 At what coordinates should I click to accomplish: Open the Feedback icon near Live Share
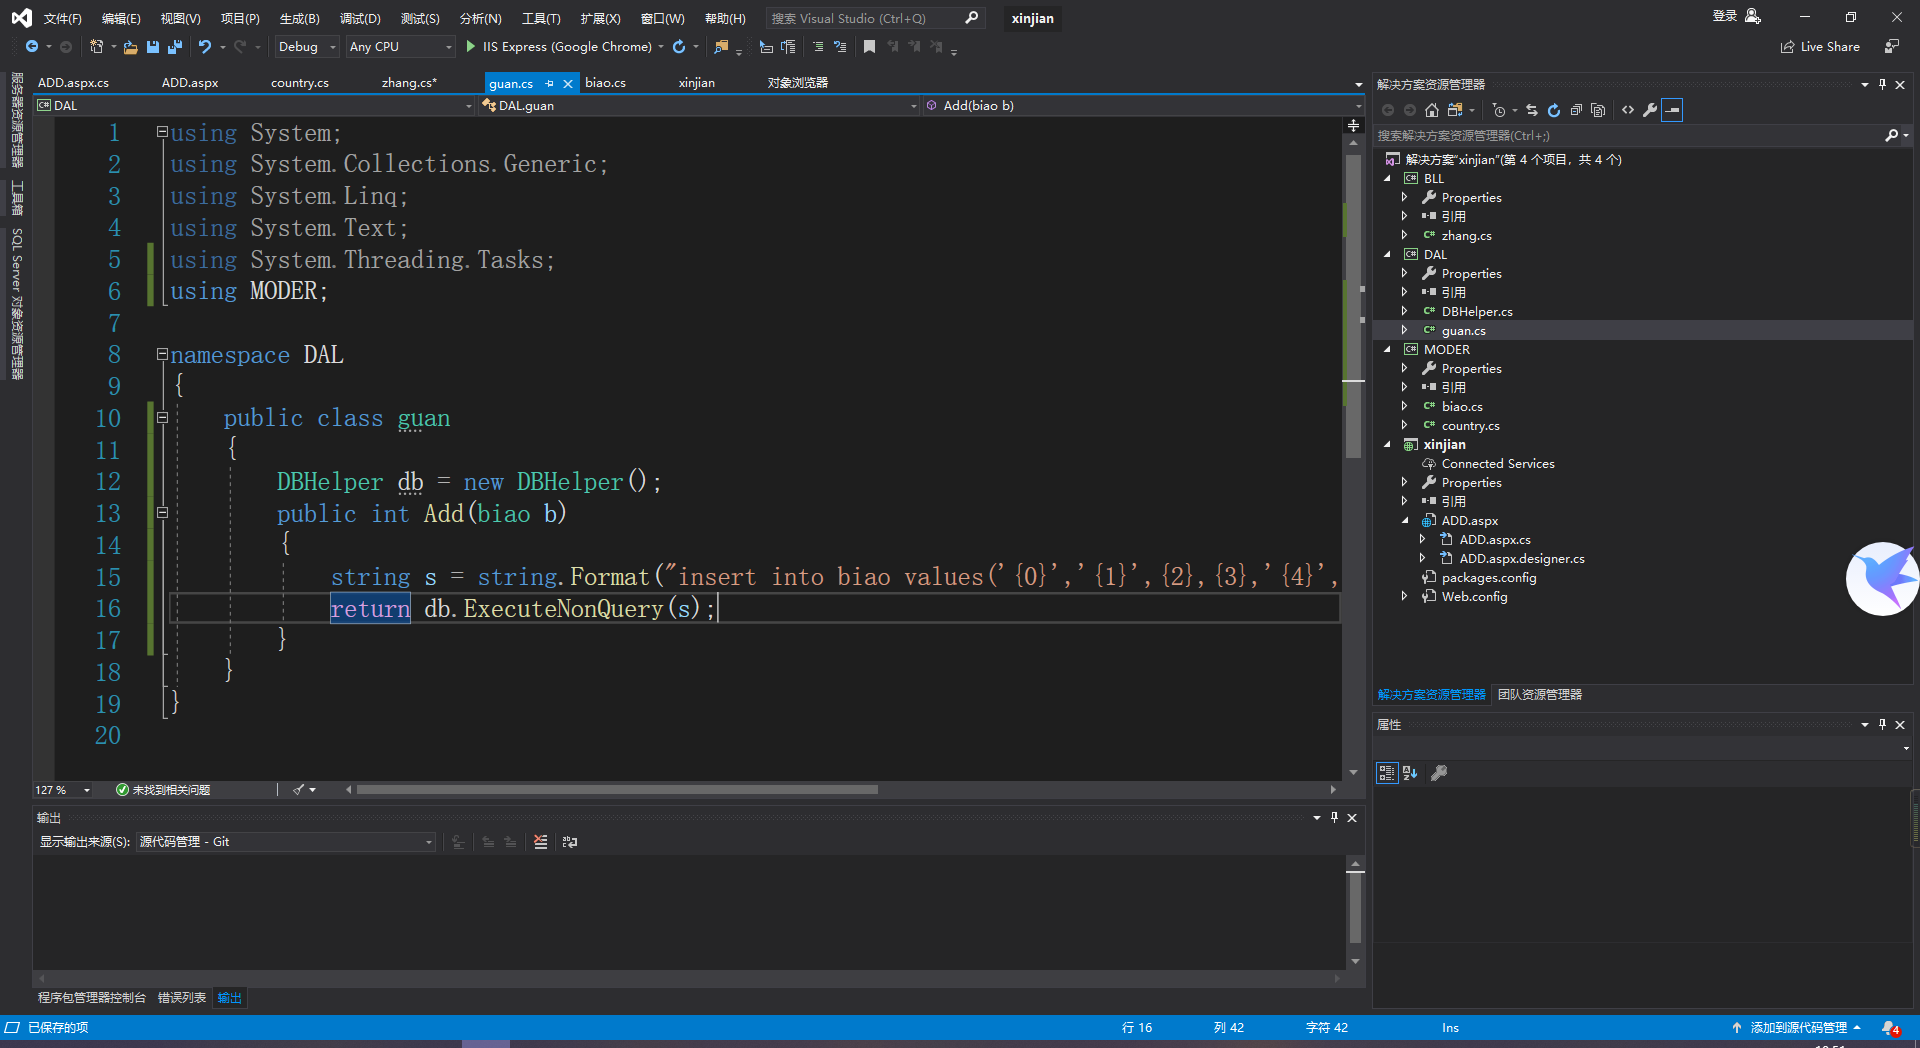point(1892,47)
